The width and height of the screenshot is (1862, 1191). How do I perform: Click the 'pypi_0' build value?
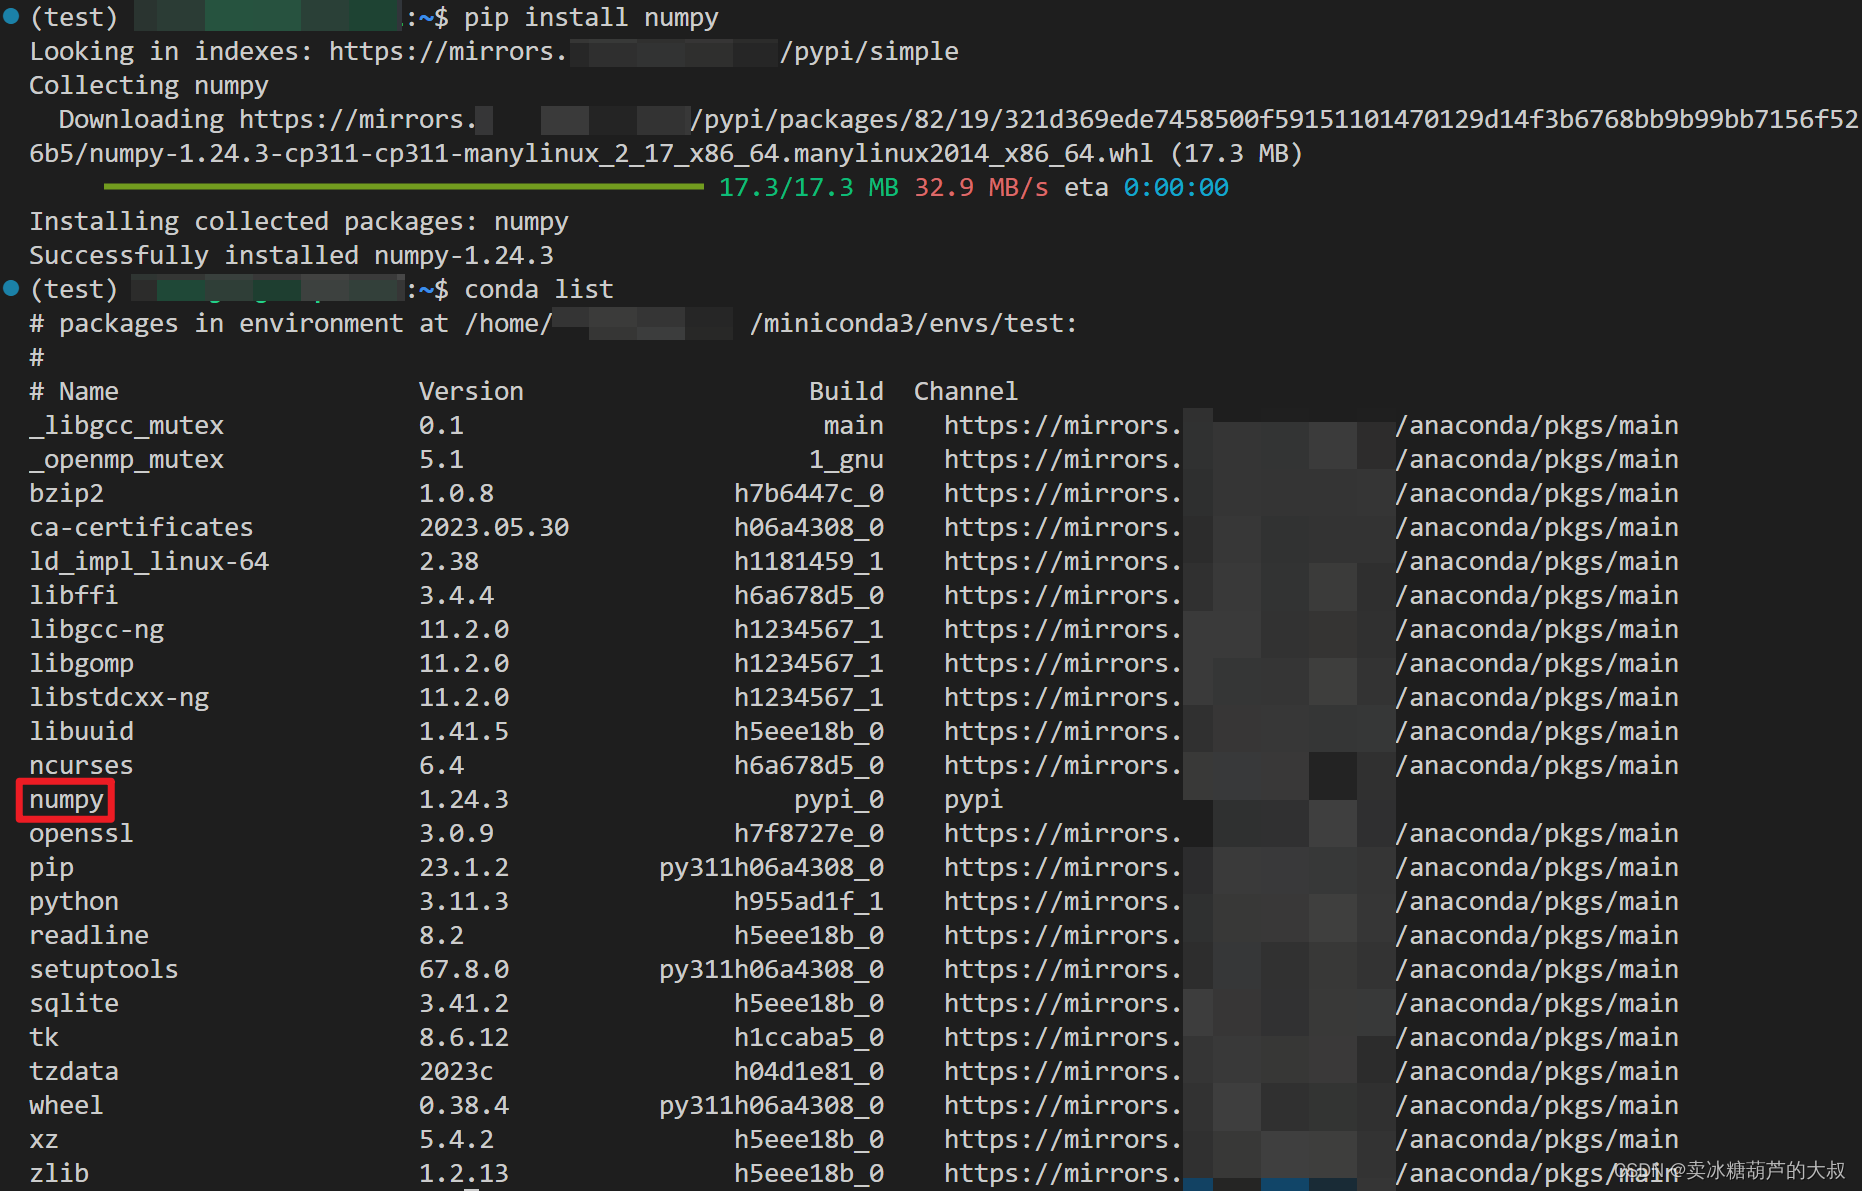(839, 800)
